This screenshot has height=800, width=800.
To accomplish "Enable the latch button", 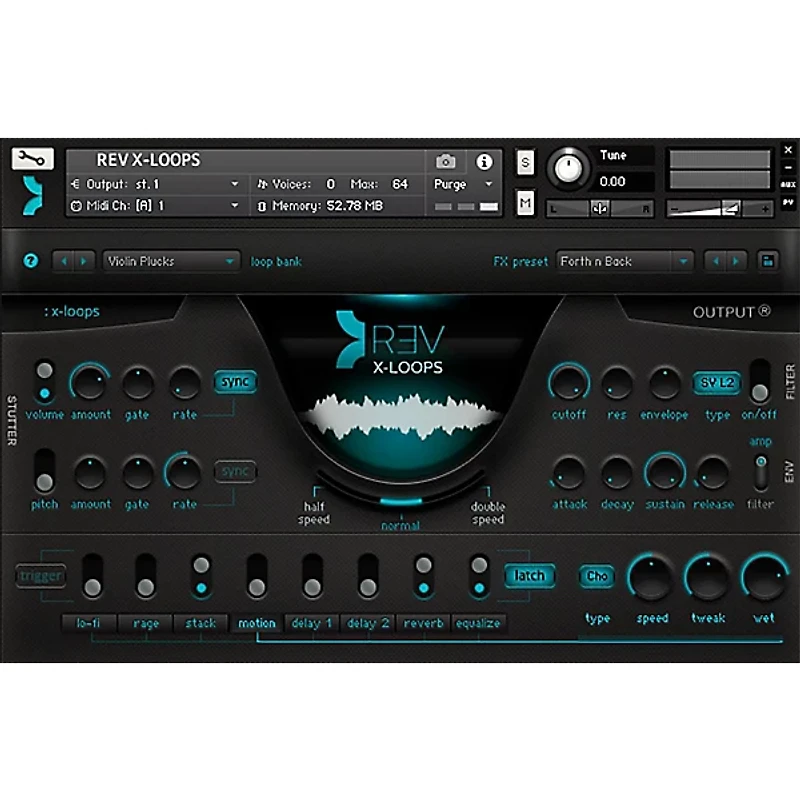I will click(x=529, y=575).
